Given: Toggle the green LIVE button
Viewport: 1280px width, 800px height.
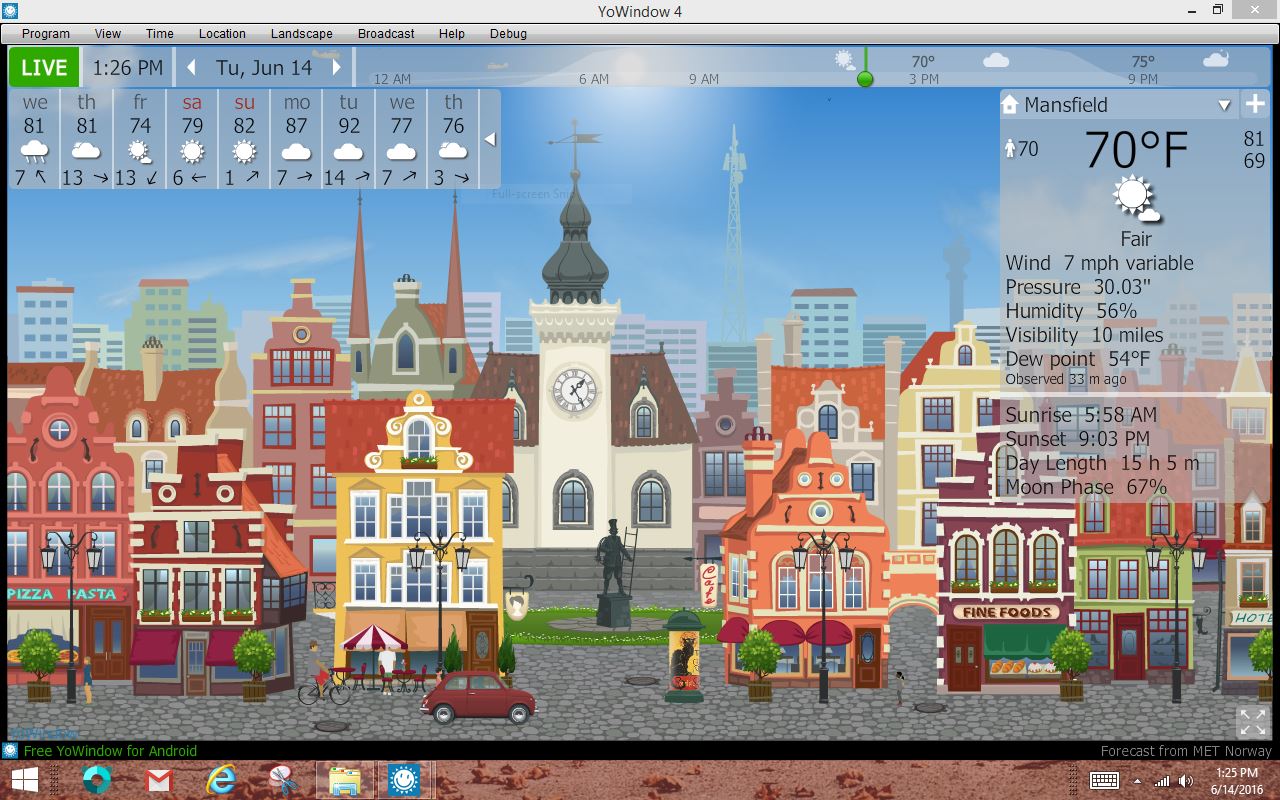Looking at the screenshot, I should coord(44,68).
